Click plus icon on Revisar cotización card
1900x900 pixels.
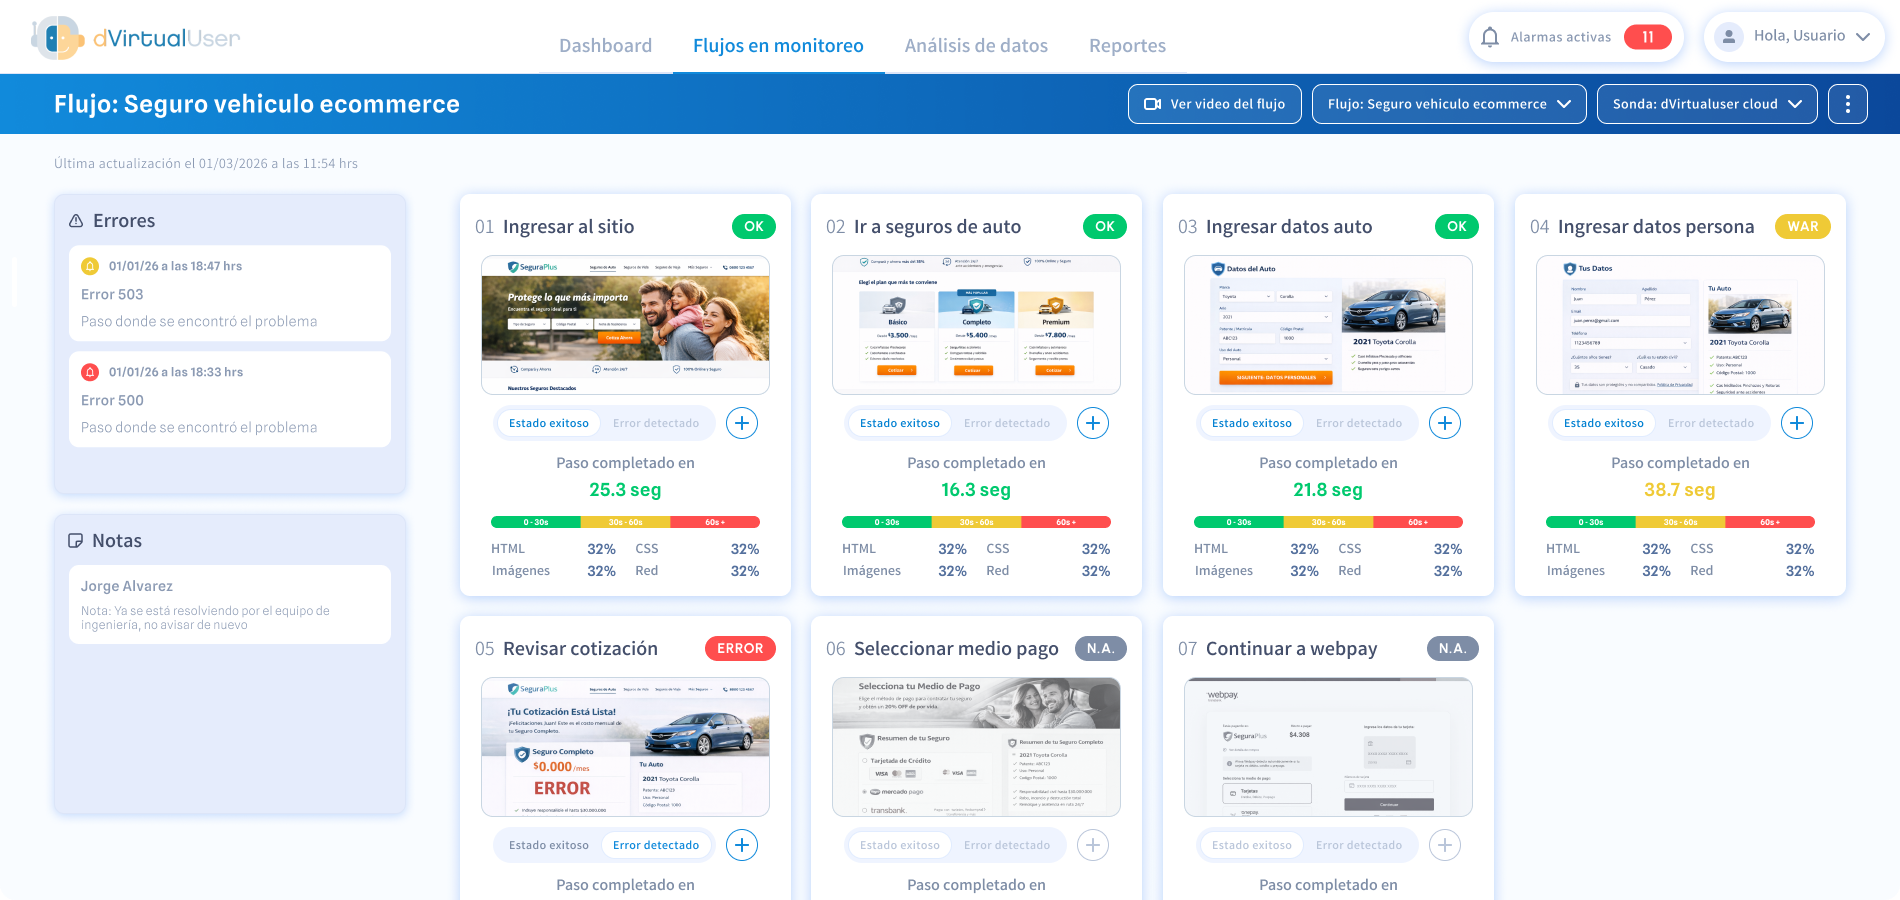click(741, 845)
